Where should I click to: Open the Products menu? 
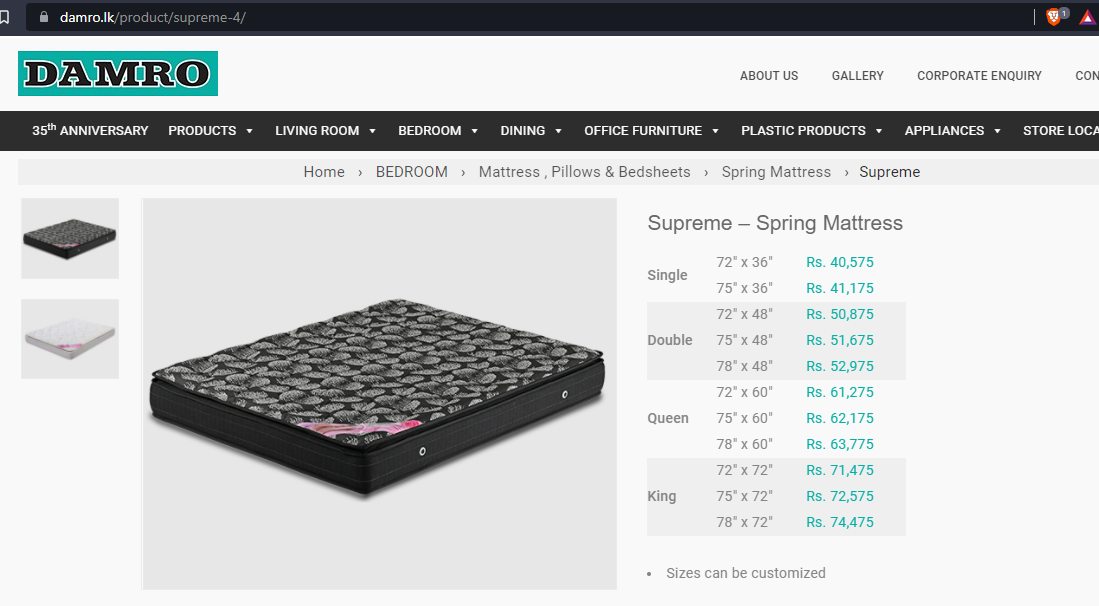click(202, 131)
